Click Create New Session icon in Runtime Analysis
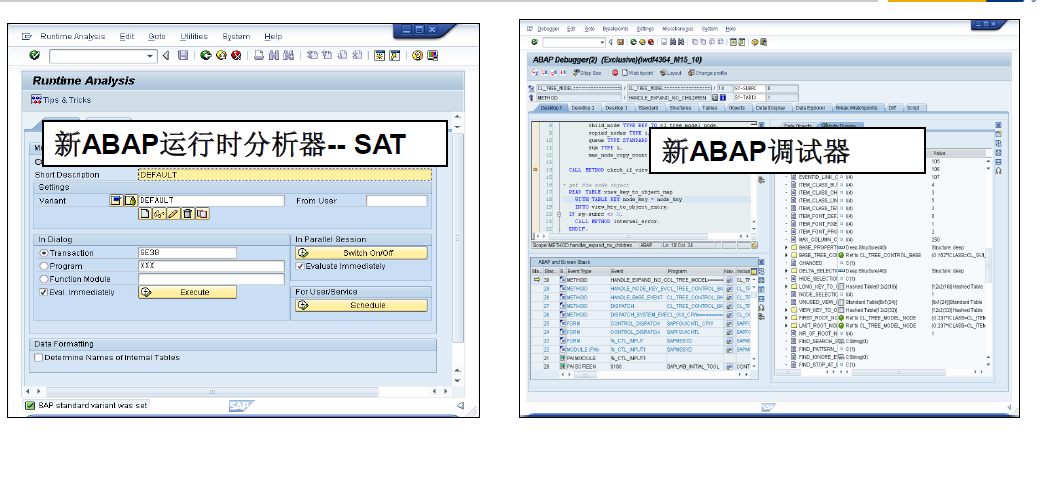The height and width of the screenshot is (491, 1050). point(379,56)
